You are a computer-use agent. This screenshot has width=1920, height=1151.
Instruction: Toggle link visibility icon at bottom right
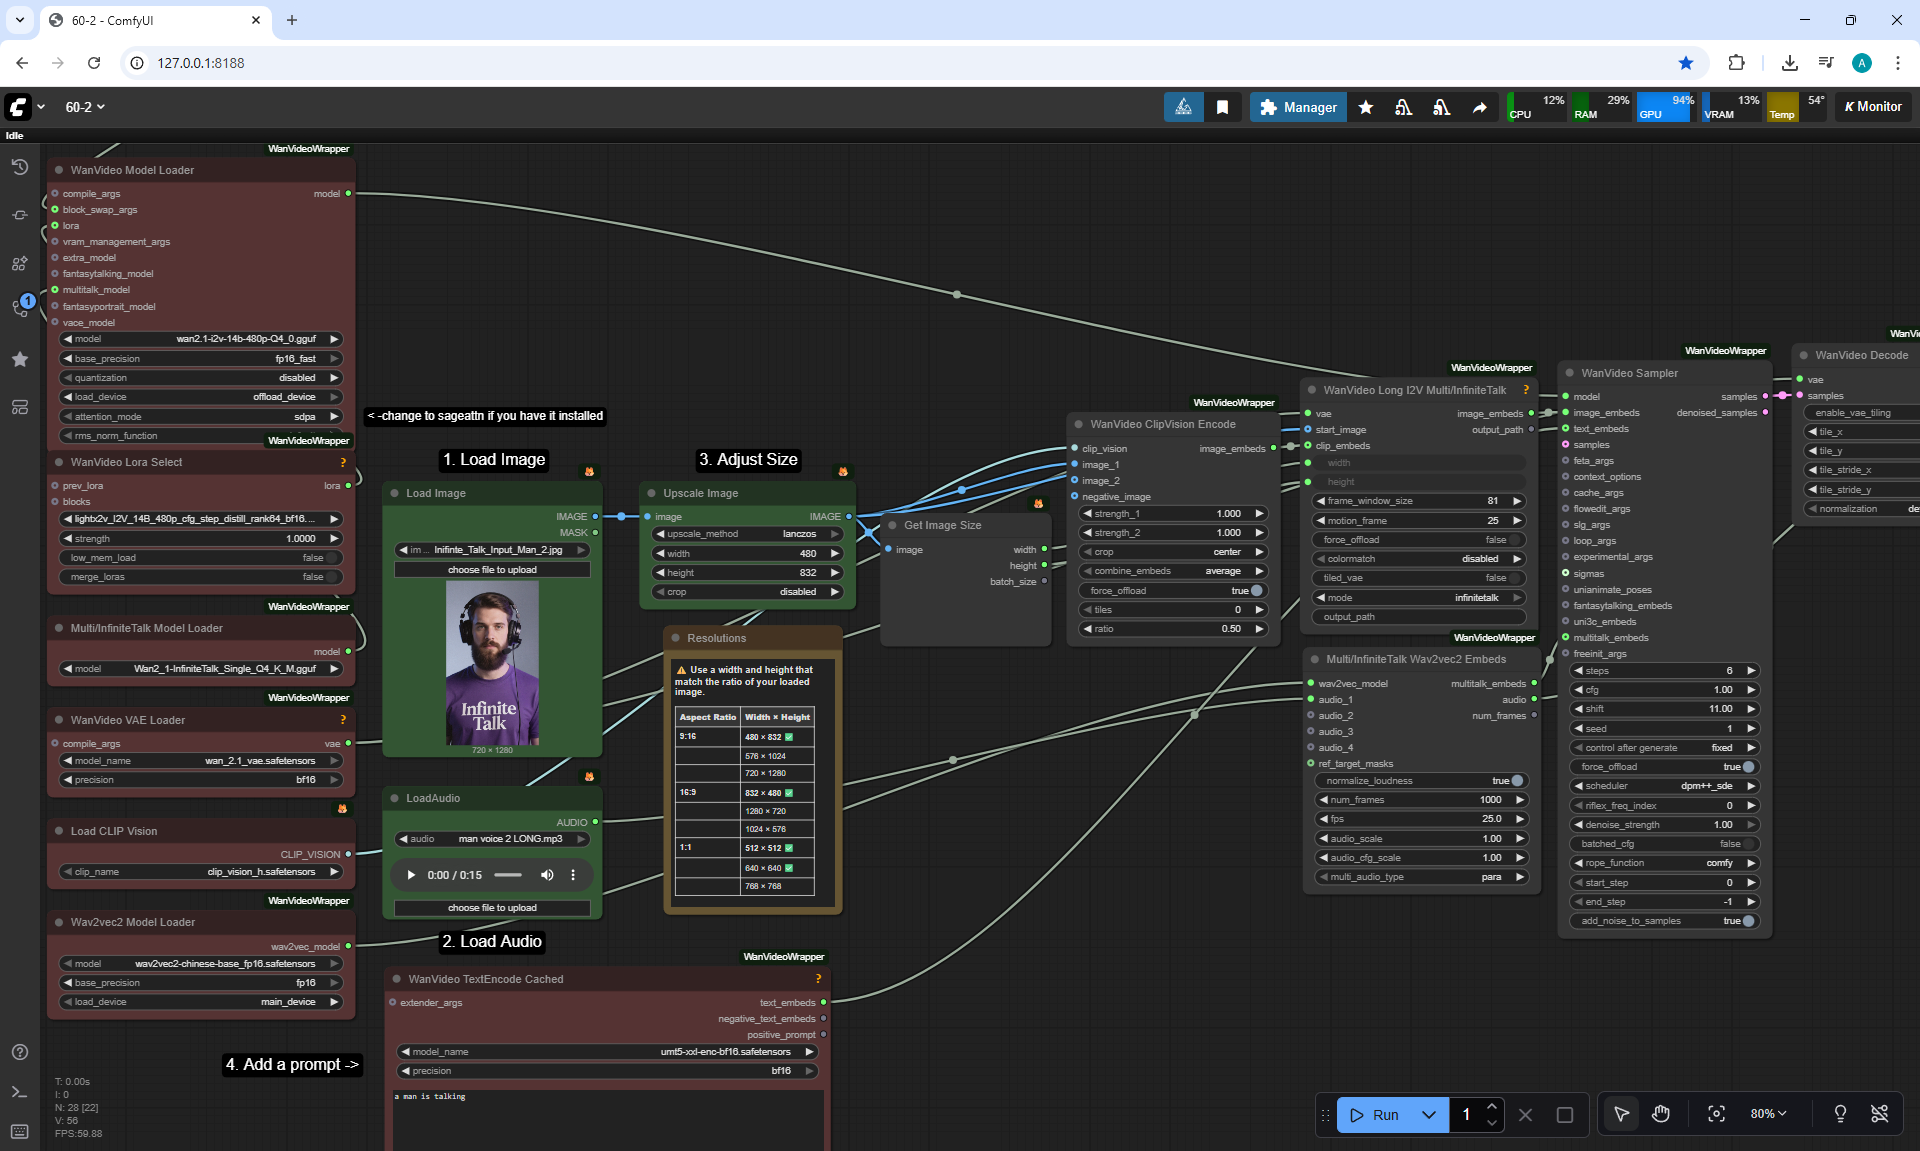coord(1880,1114)
